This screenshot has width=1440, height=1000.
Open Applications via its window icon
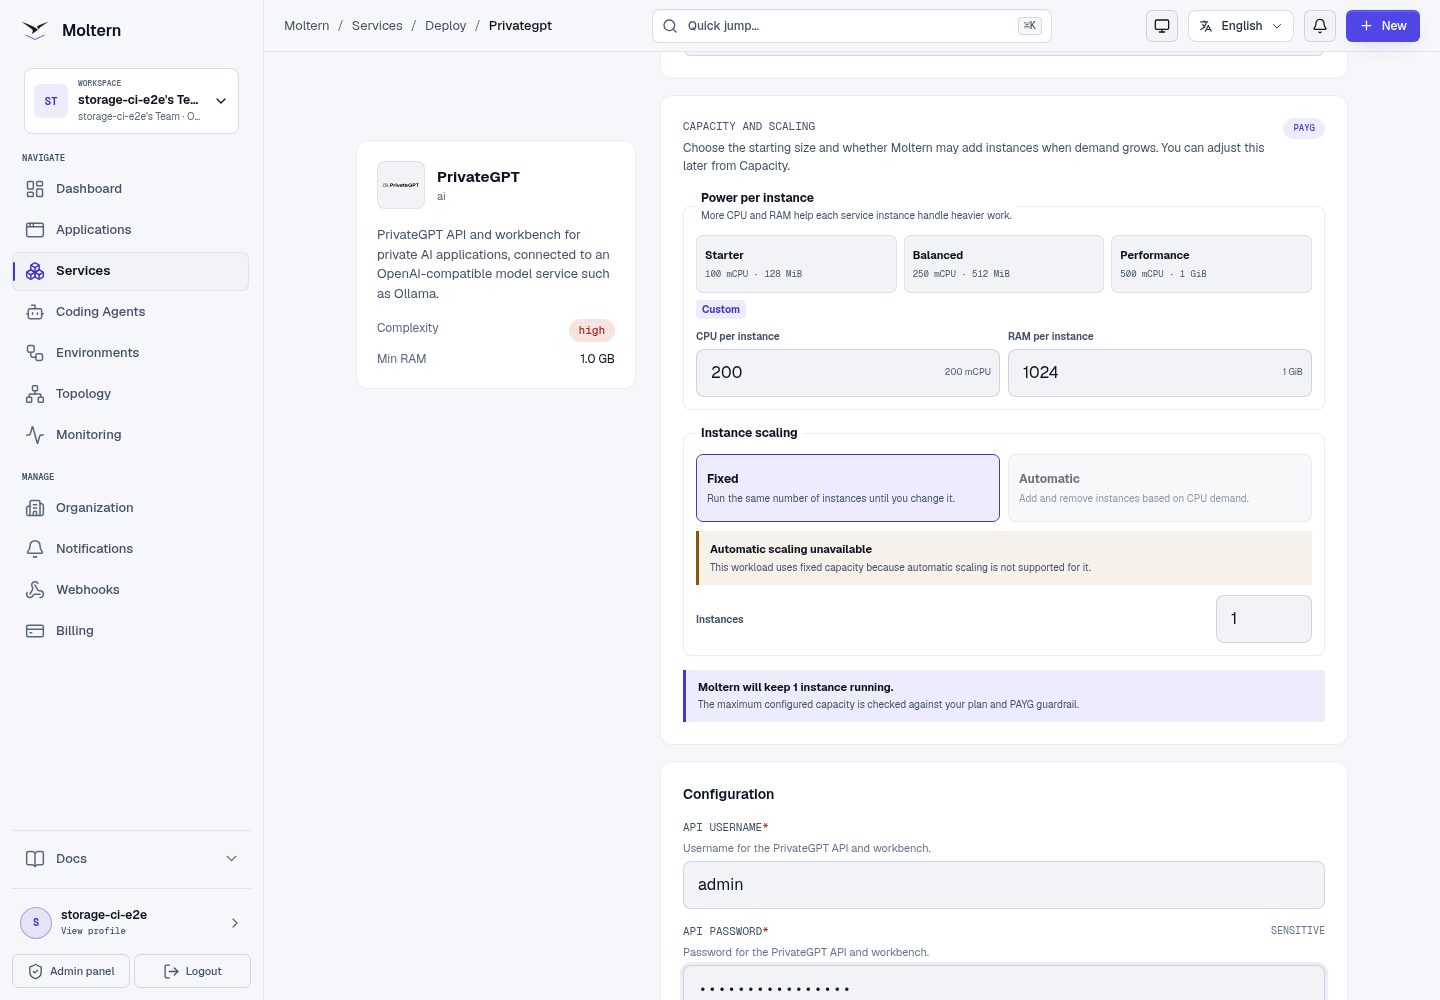35,230
